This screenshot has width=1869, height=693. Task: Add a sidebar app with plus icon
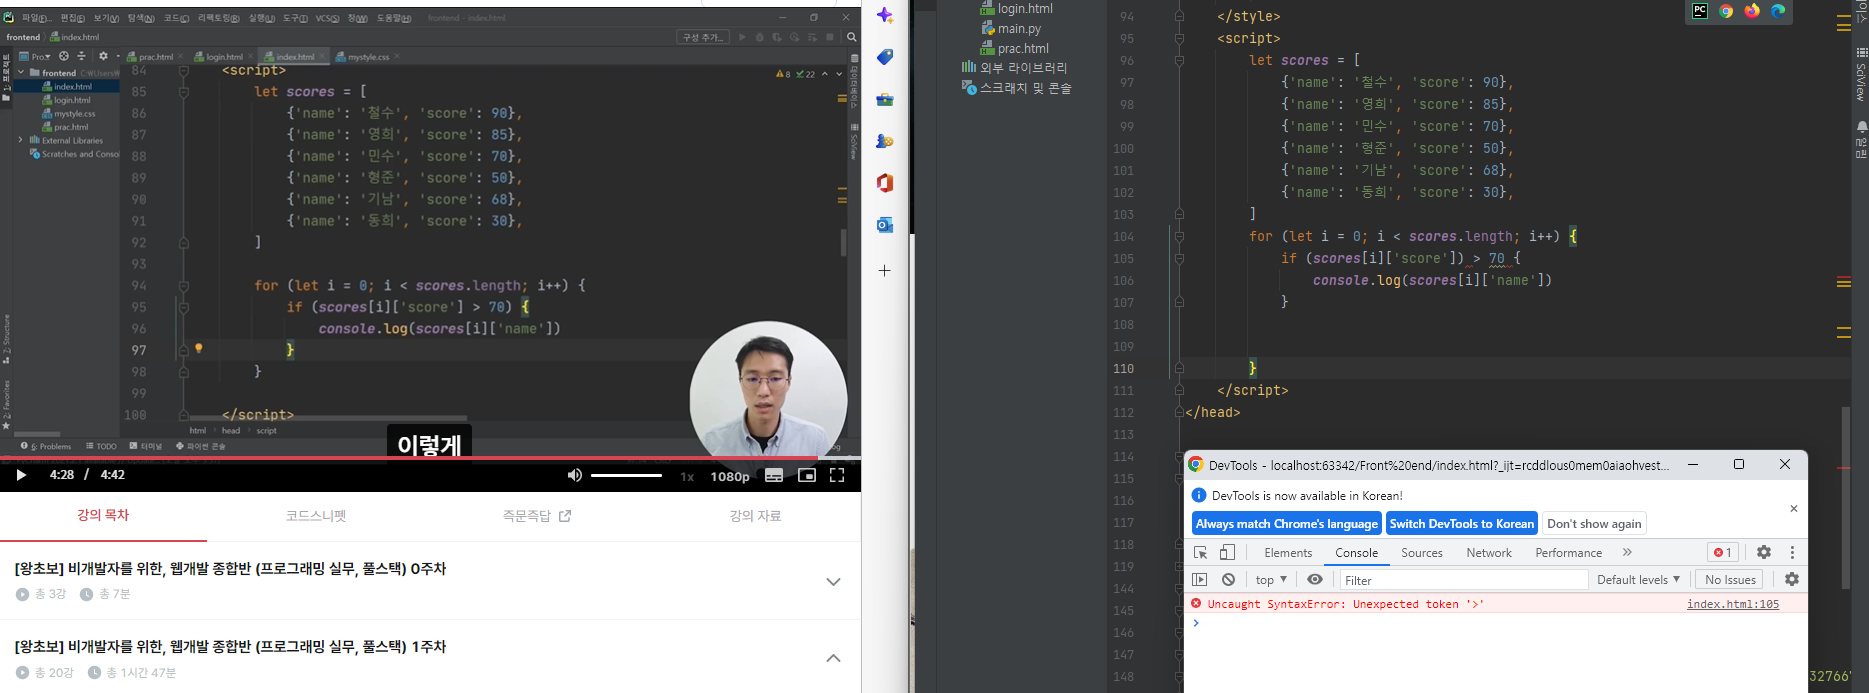point(885,270)
